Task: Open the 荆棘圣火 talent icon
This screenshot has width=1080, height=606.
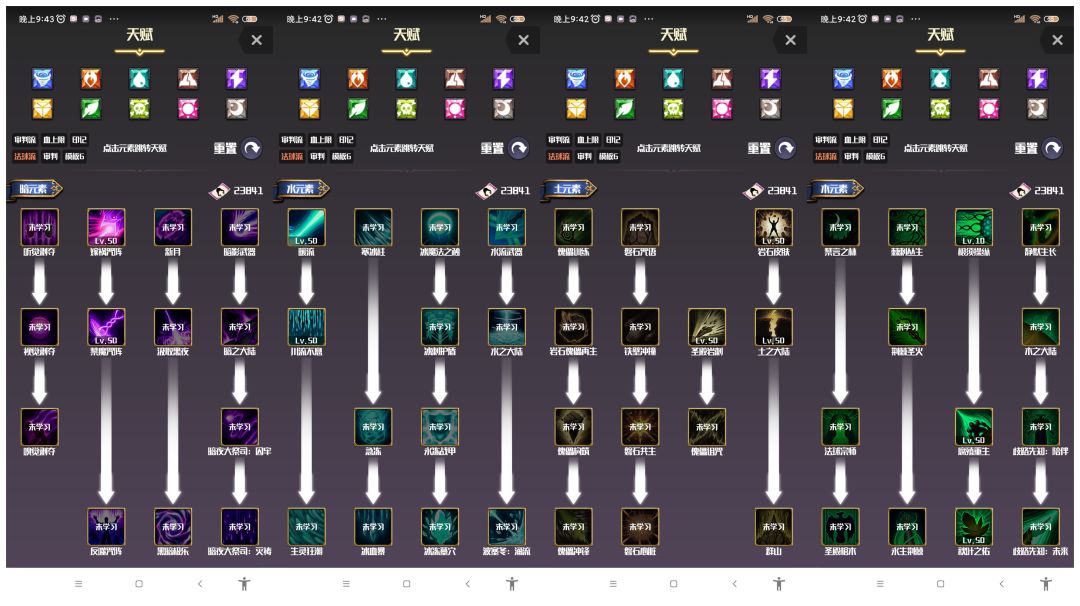Action: 907,327
